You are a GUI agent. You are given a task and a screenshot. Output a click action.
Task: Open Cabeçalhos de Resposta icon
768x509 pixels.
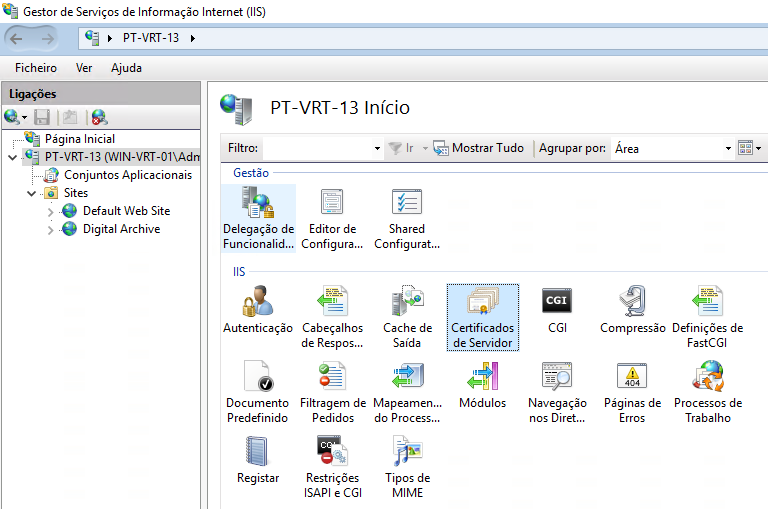click(332, 316)
